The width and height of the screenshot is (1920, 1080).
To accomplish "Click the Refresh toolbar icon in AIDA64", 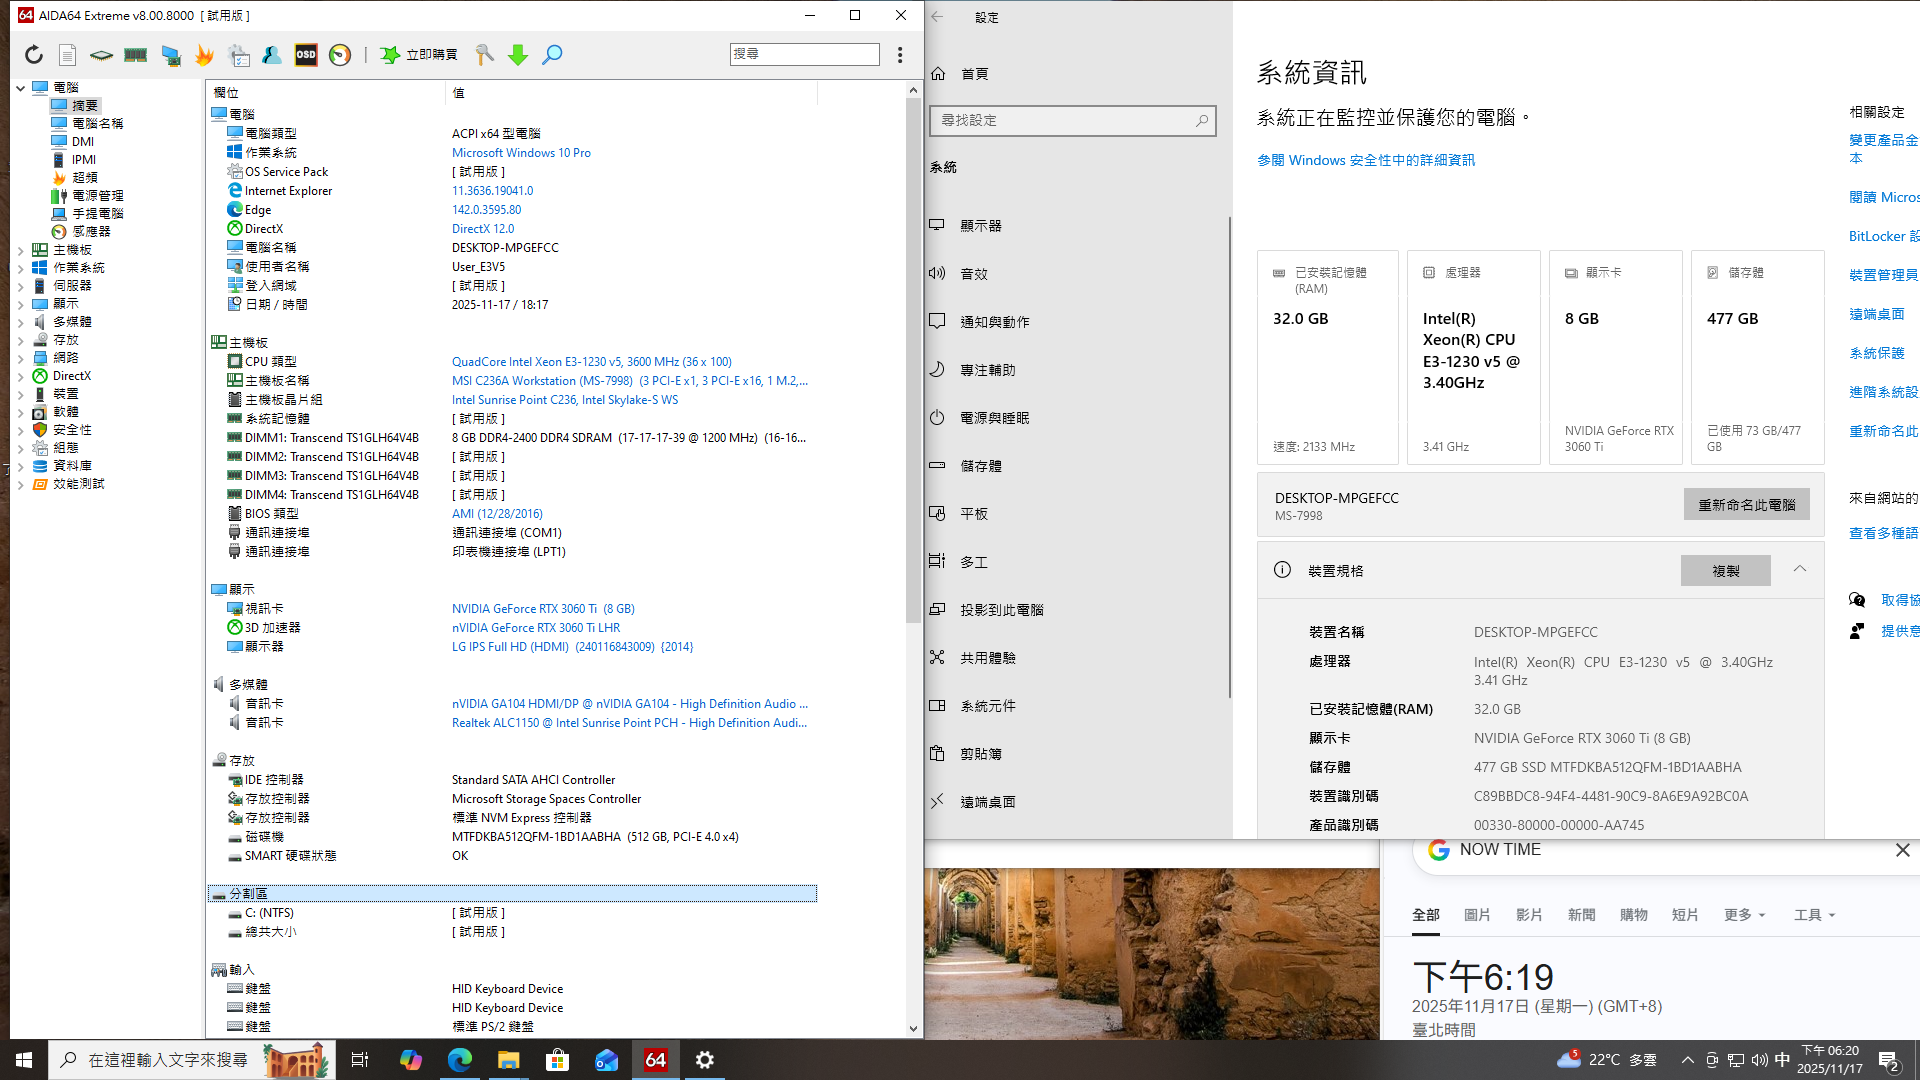I will (34, 55).
